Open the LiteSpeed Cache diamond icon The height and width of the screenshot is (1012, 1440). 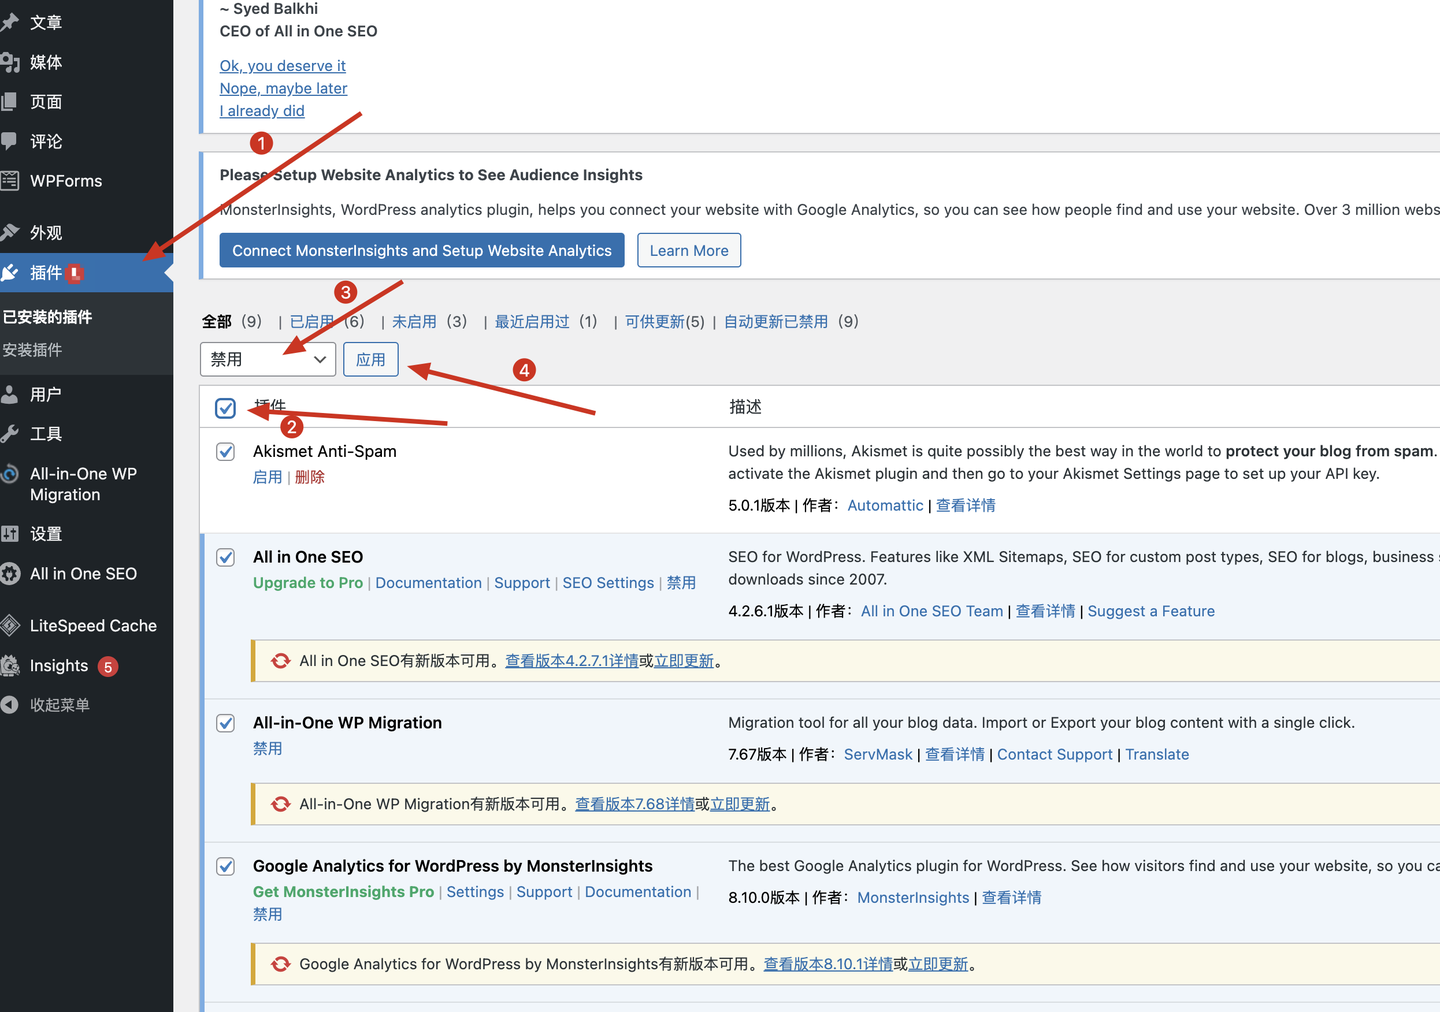(x=10, y=626)
